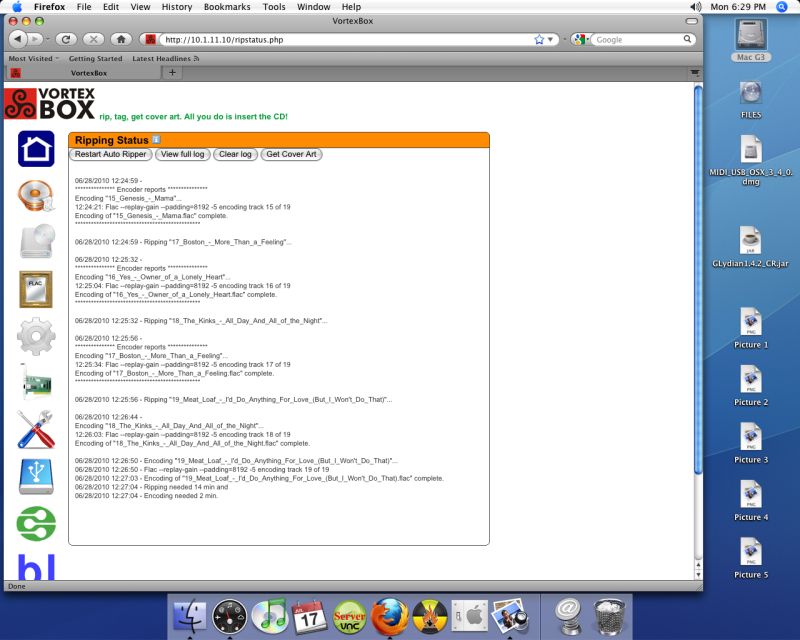Click the blue 'bl' logo in sidebar
This screenshot has height=640, width=800.
36,568
